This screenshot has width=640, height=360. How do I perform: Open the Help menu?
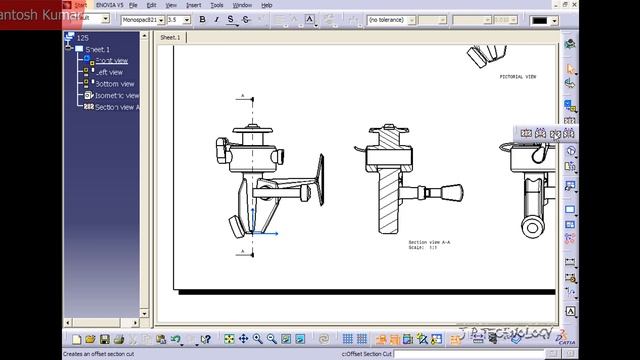(267, 5)
